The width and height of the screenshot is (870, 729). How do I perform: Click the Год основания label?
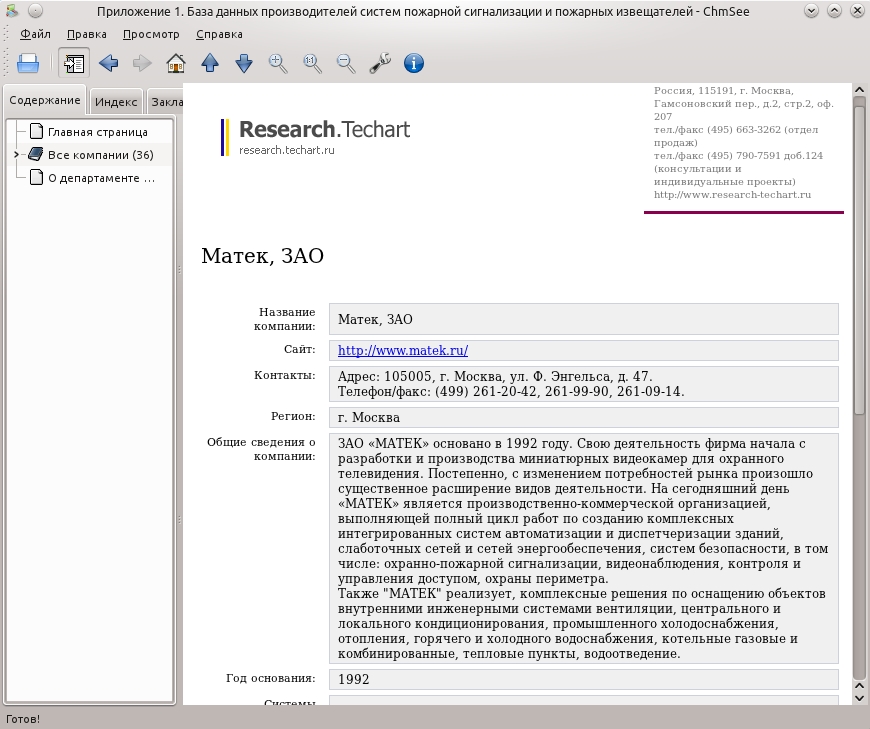(270, 678)
